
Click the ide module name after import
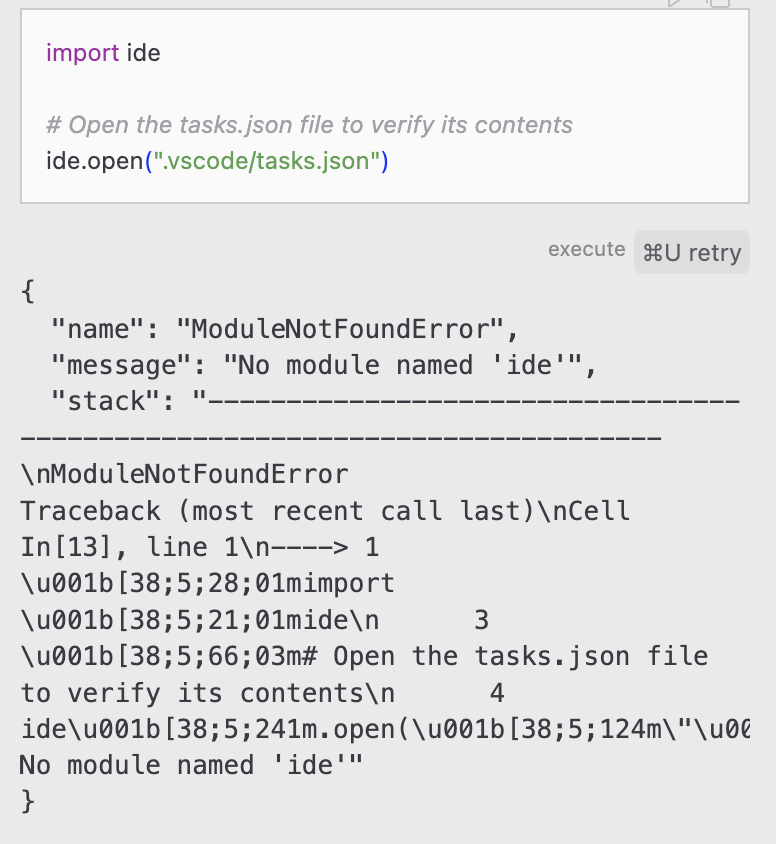click(145, 53)
